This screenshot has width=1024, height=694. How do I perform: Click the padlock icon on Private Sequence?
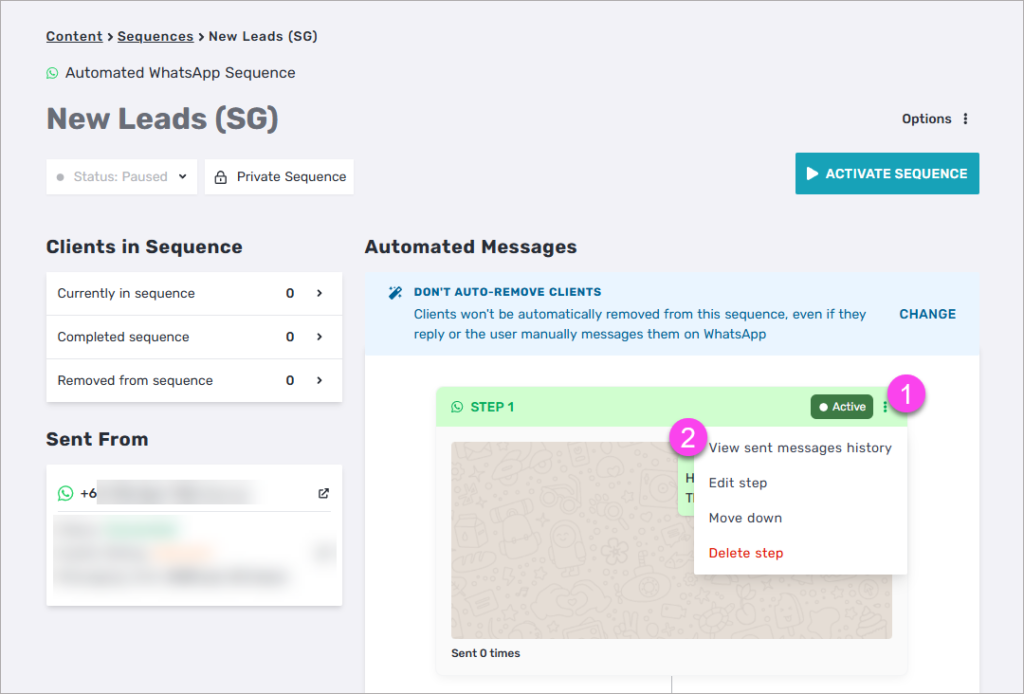click(221, 177)
